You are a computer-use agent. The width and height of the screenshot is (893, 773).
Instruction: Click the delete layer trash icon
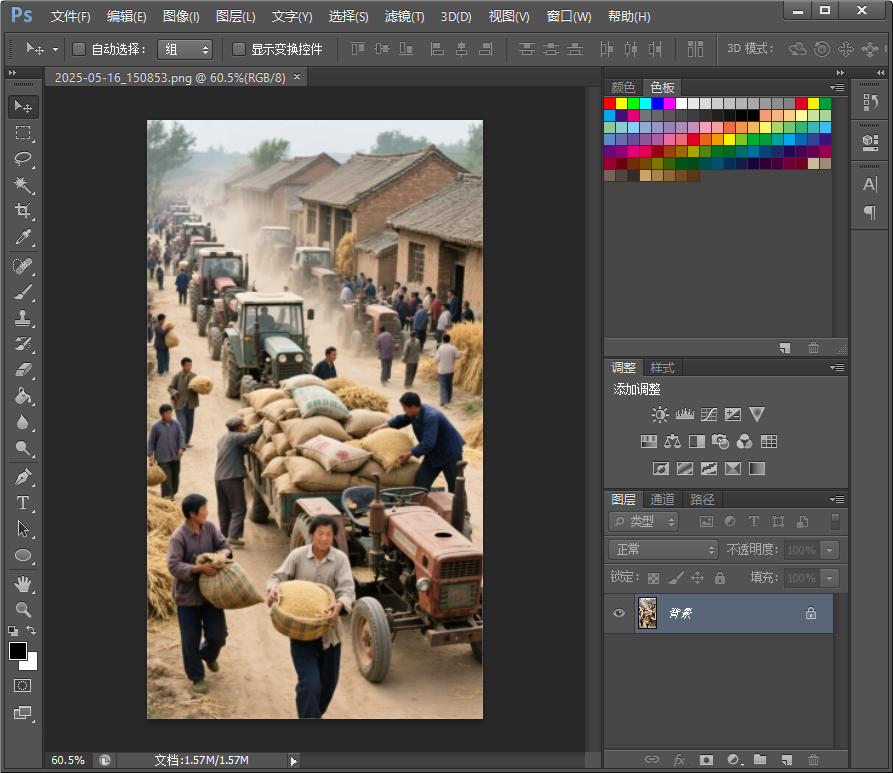813,760
